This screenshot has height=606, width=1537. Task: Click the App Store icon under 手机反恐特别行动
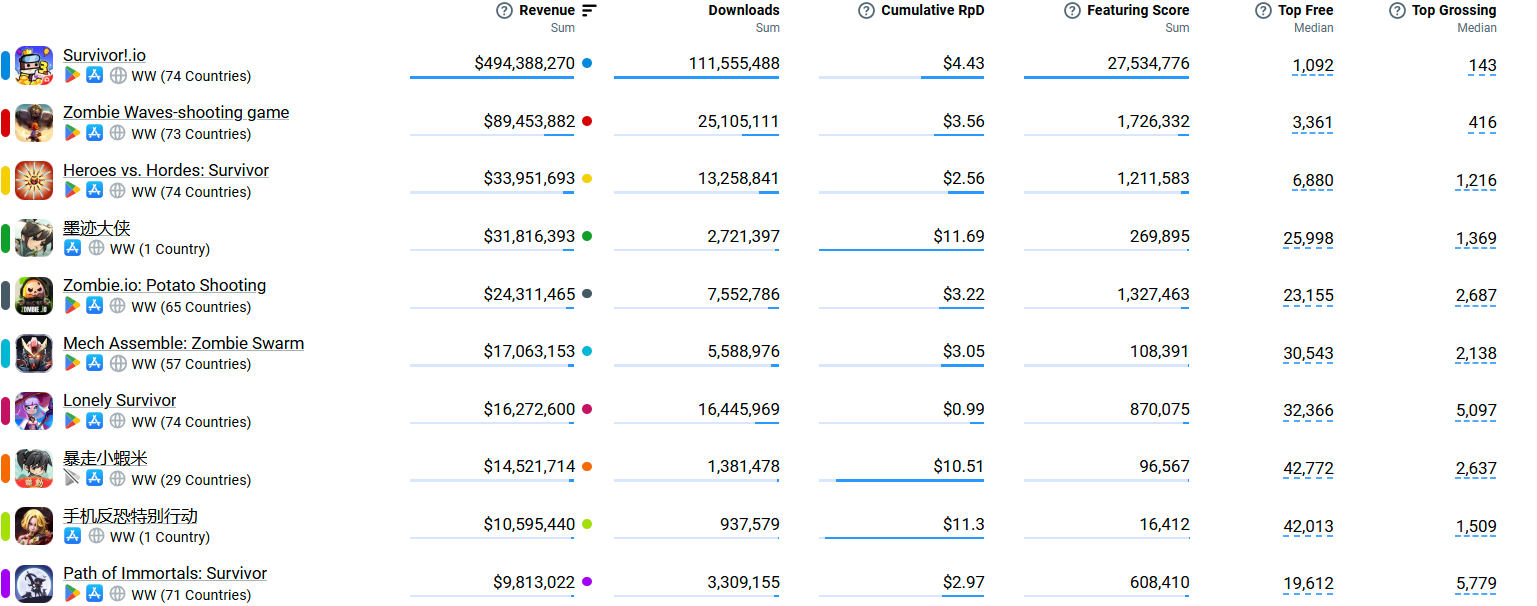coord(72,536)
